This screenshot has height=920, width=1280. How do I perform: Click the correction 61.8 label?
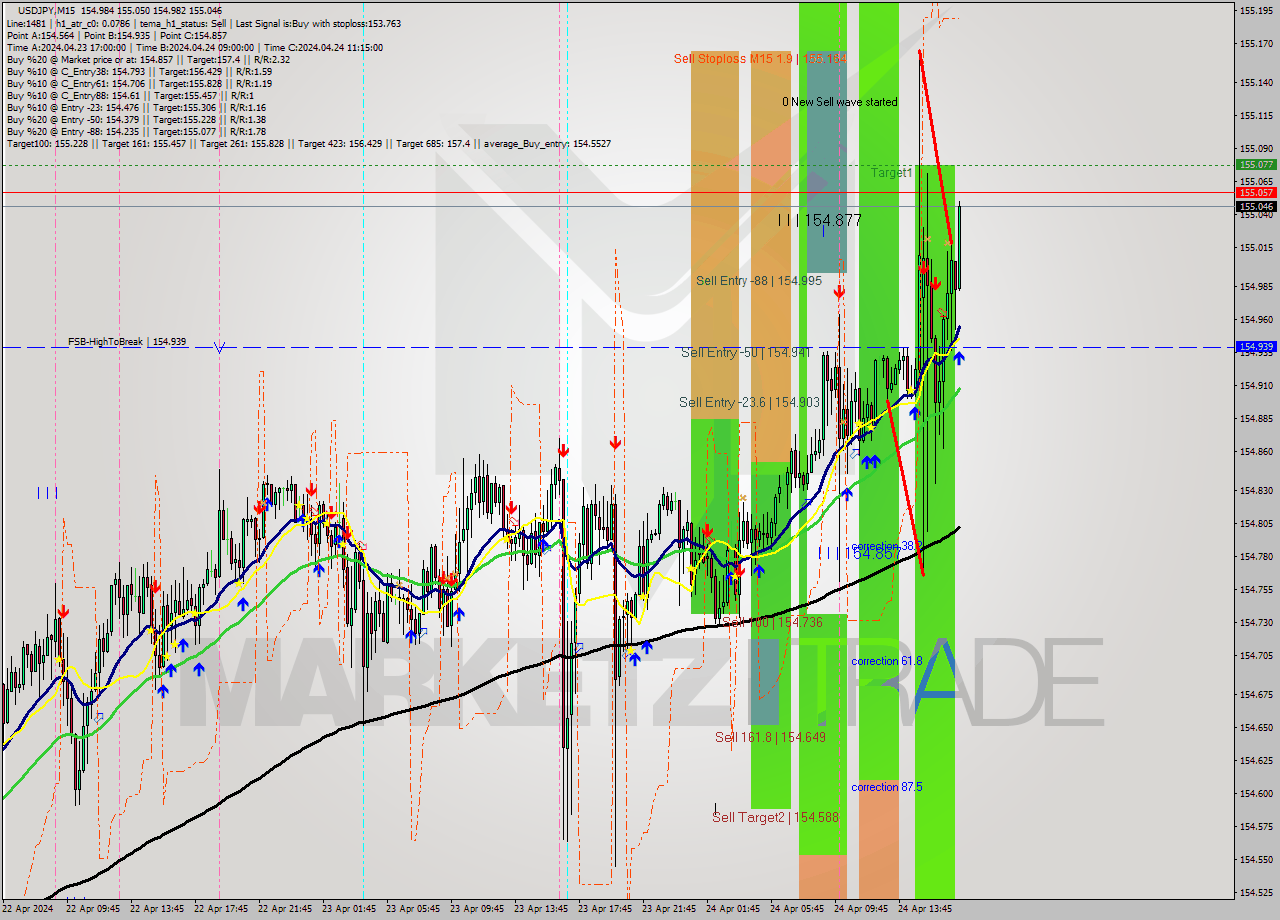coord(887,661)
